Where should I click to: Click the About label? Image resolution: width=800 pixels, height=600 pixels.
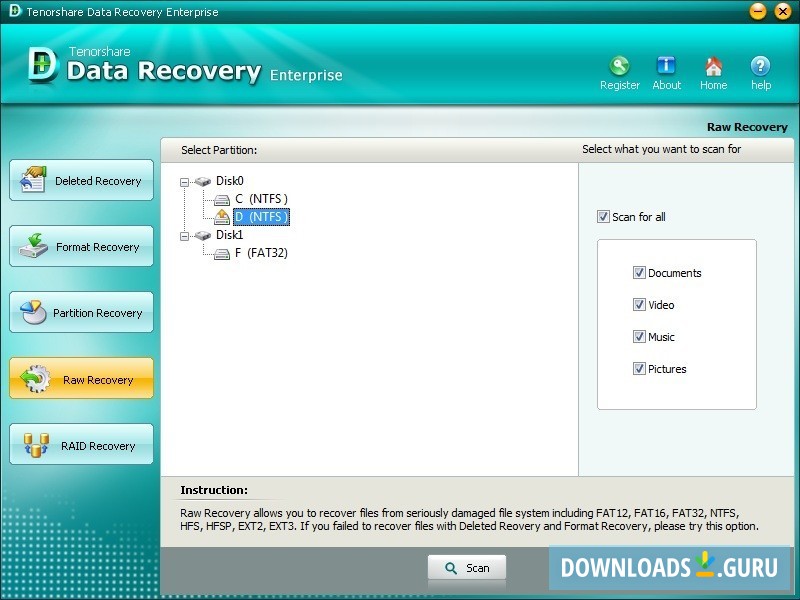point(666,85)
